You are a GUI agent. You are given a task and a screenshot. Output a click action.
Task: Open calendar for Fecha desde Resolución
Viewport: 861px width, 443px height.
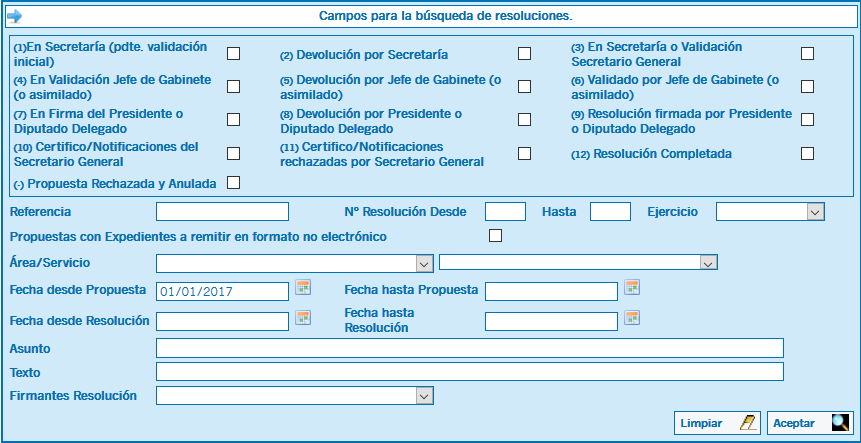pos(303,317)
